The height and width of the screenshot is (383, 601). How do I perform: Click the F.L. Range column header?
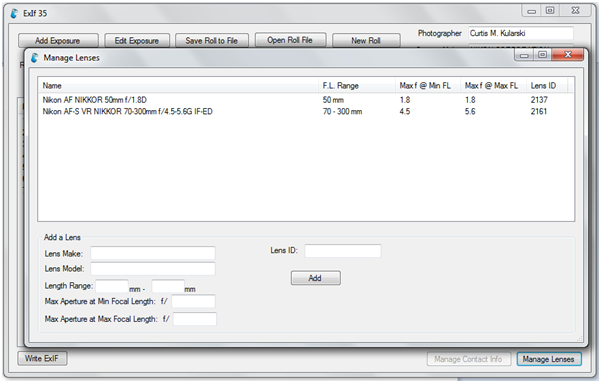pos(357,86)
